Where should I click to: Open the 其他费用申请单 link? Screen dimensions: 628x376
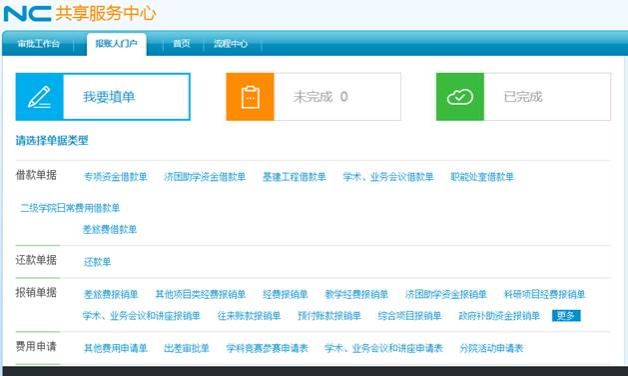115,348
